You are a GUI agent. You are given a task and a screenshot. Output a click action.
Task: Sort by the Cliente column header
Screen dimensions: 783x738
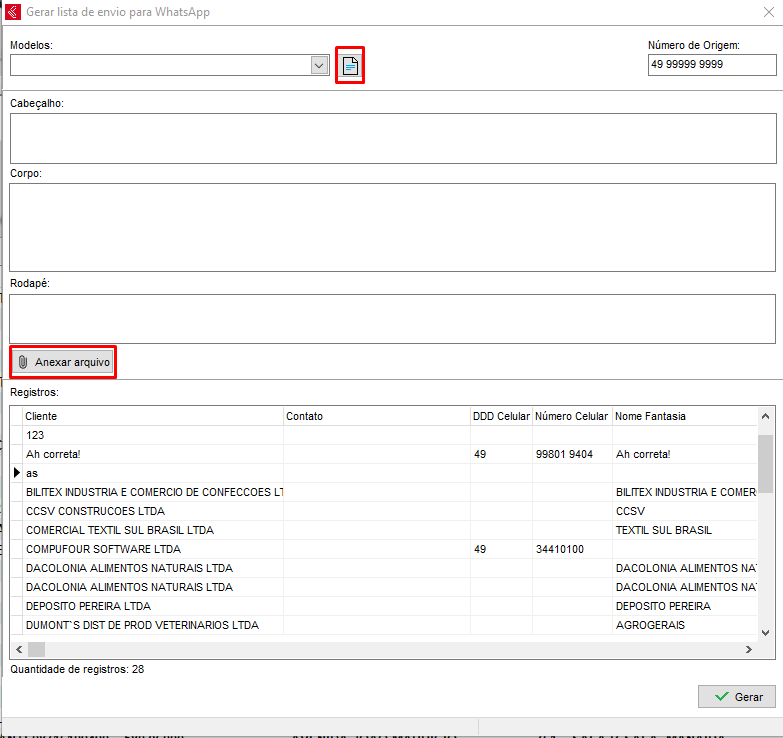point(153,416)
